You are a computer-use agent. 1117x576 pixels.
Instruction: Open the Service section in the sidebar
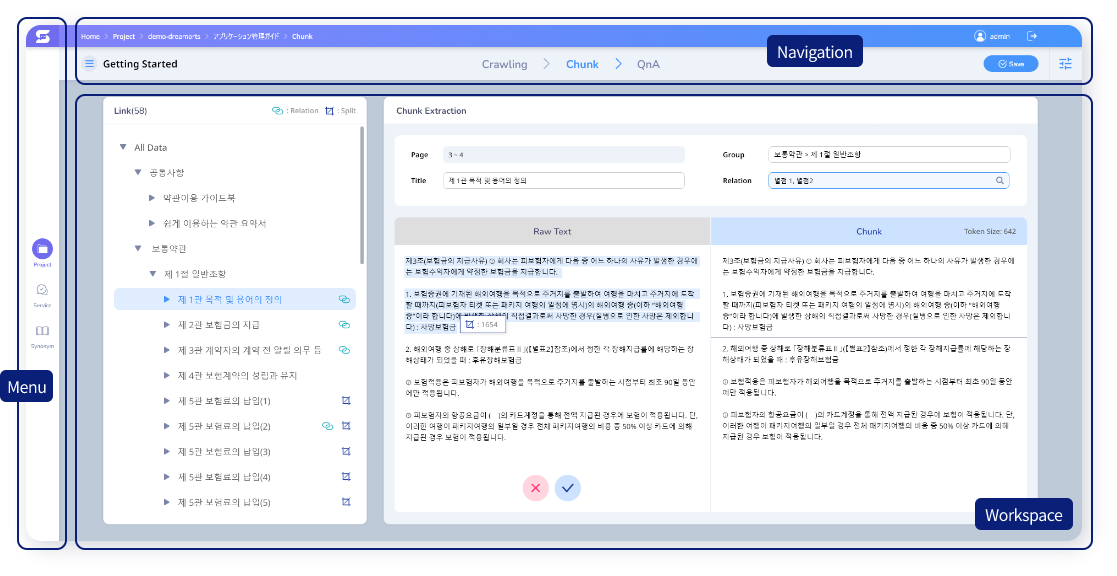click(42, 292)
